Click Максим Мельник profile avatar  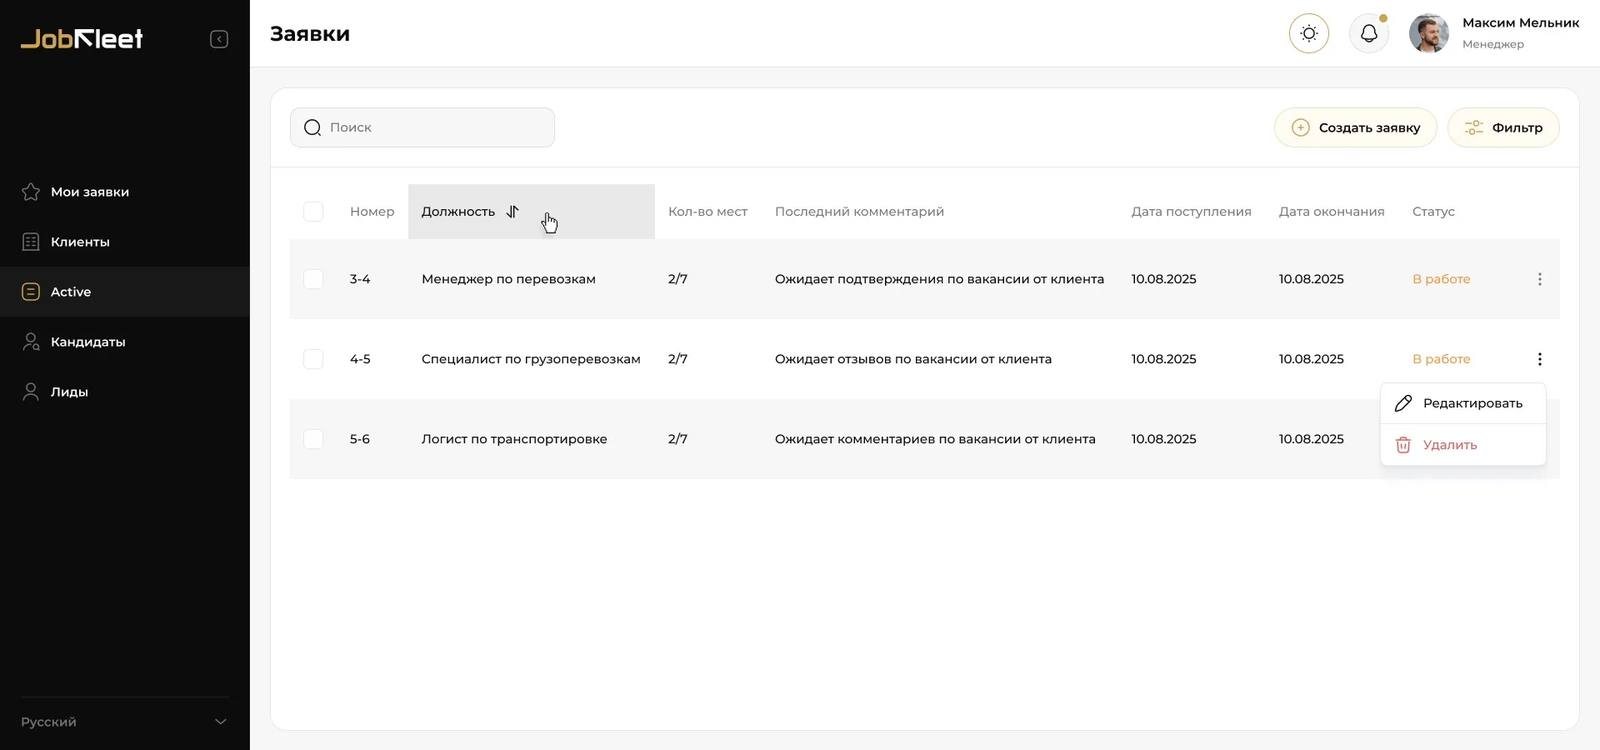coord(1429,33)
